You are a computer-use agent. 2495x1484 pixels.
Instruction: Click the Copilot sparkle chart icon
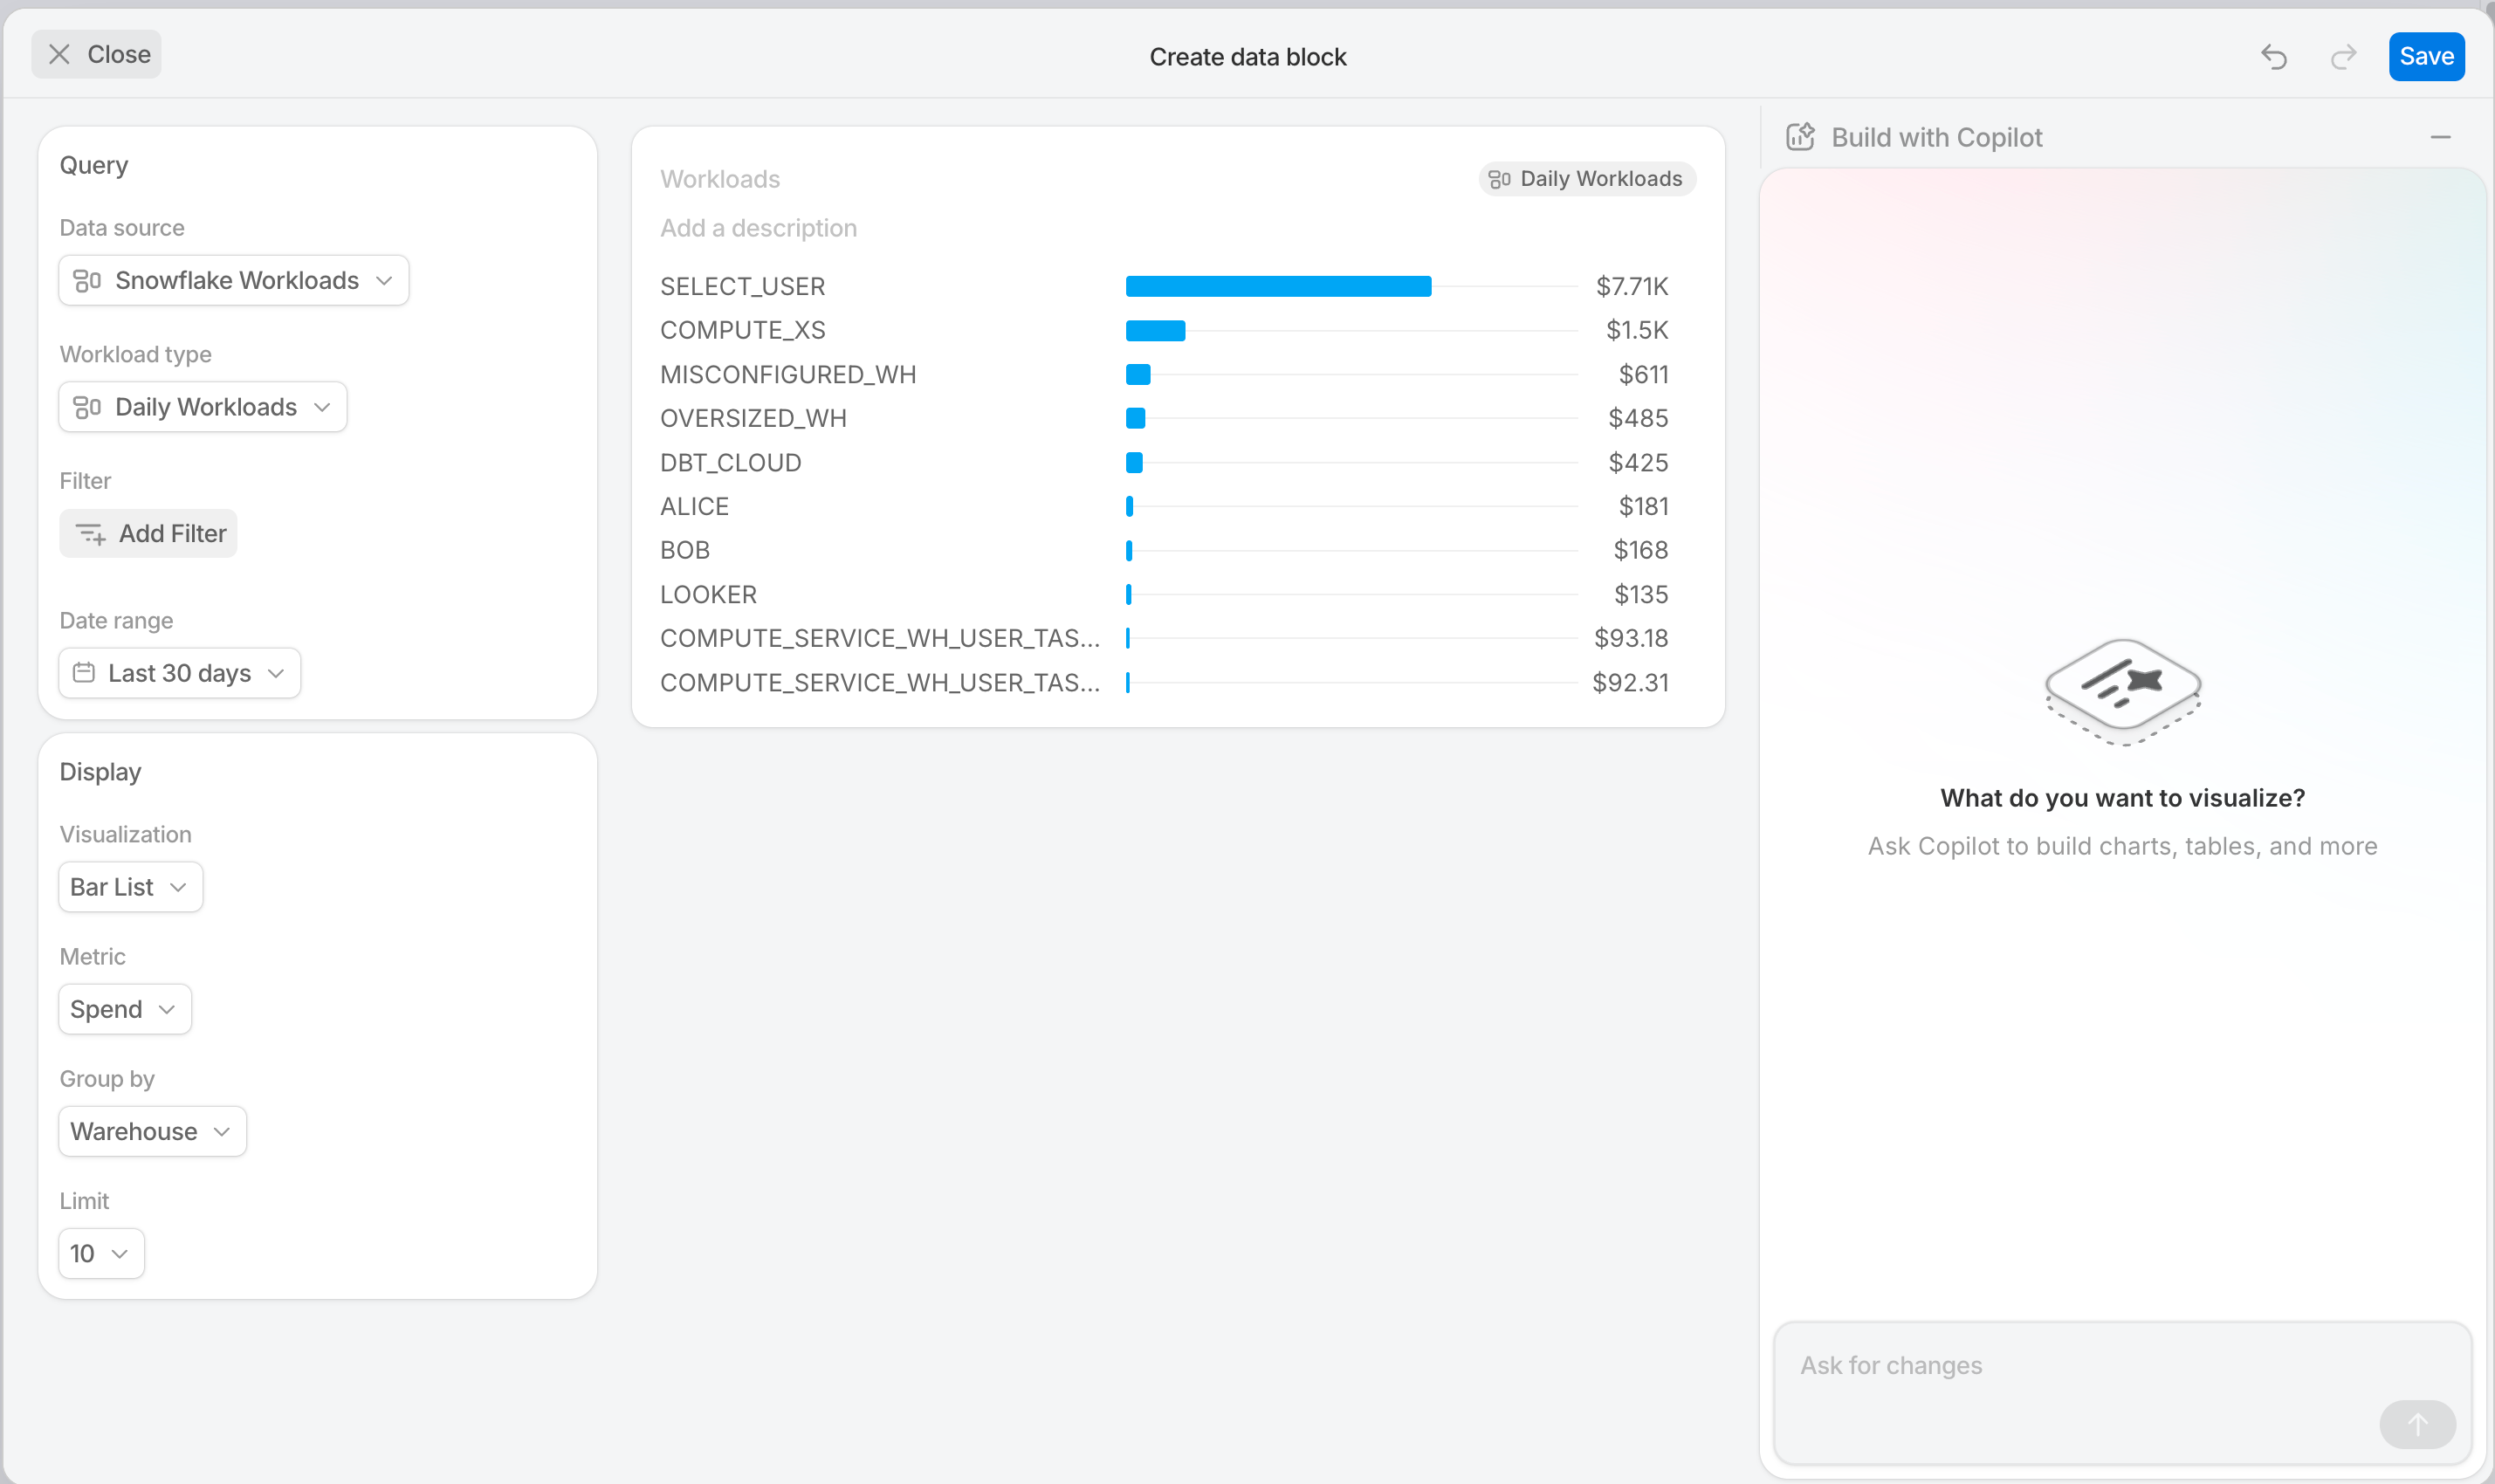click(1800, 137)
